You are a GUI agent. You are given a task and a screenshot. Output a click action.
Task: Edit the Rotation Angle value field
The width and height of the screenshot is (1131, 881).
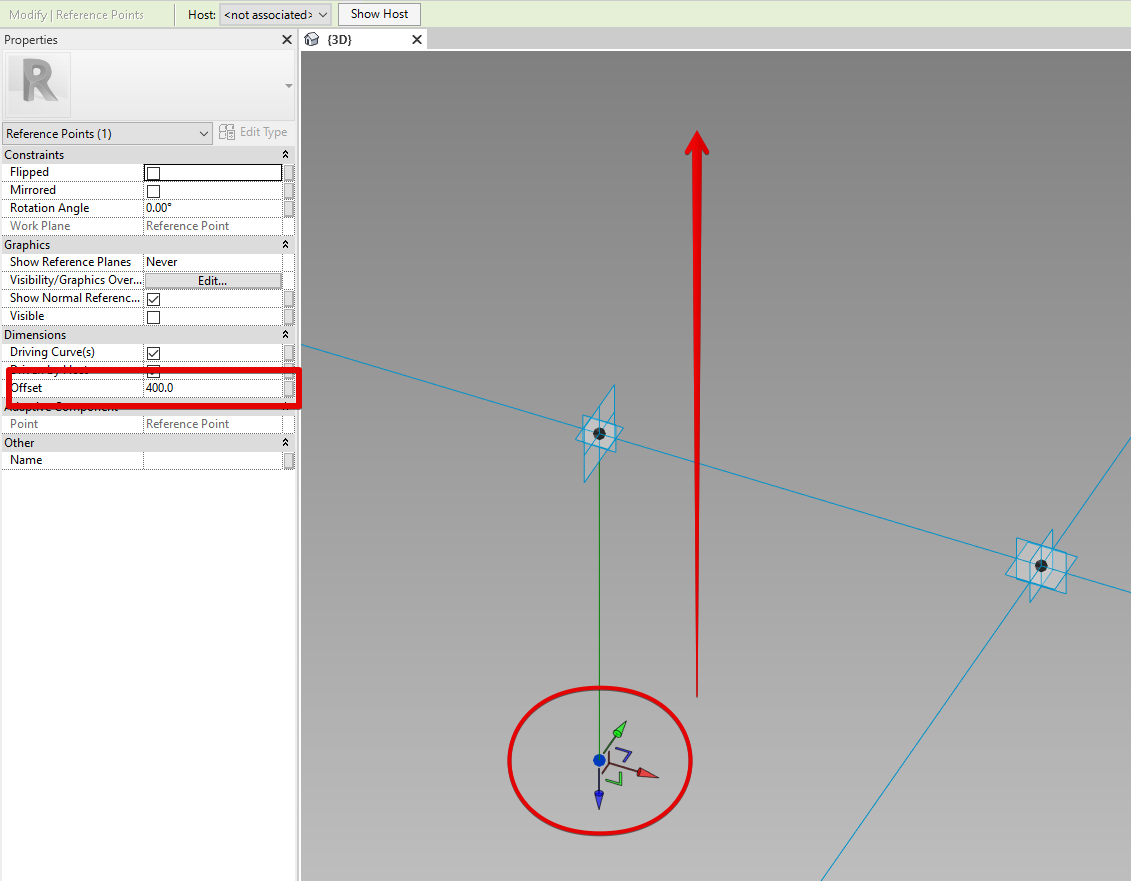213,208
